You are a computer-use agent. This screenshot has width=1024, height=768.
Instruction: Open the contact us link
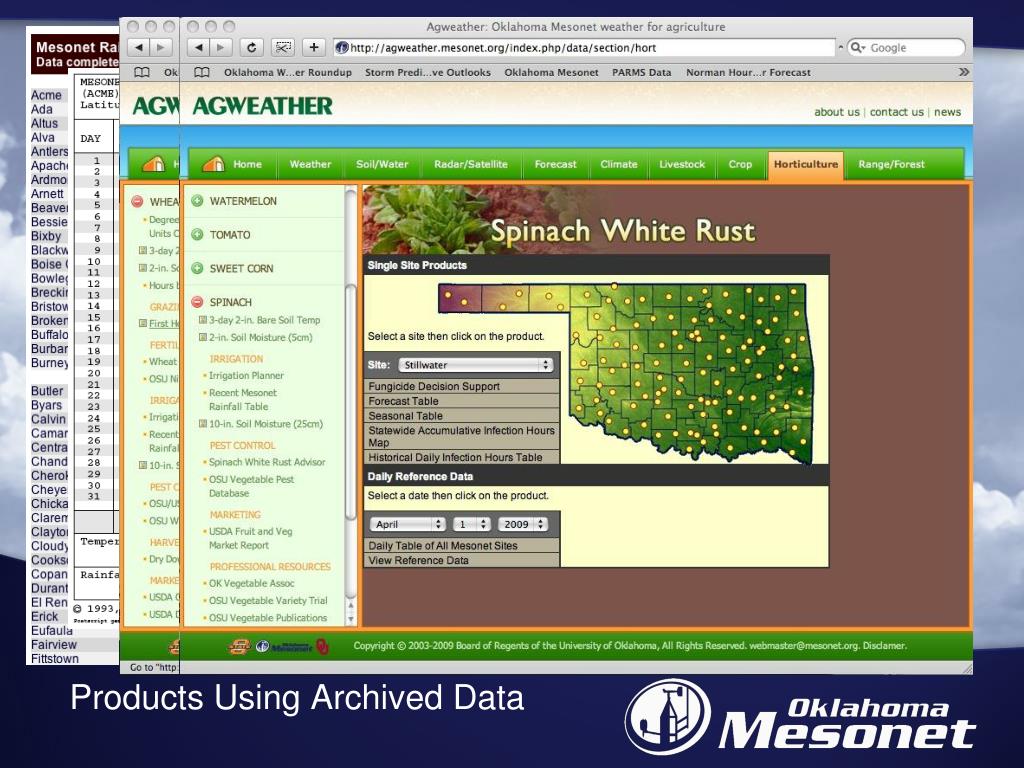click(897, 112)
